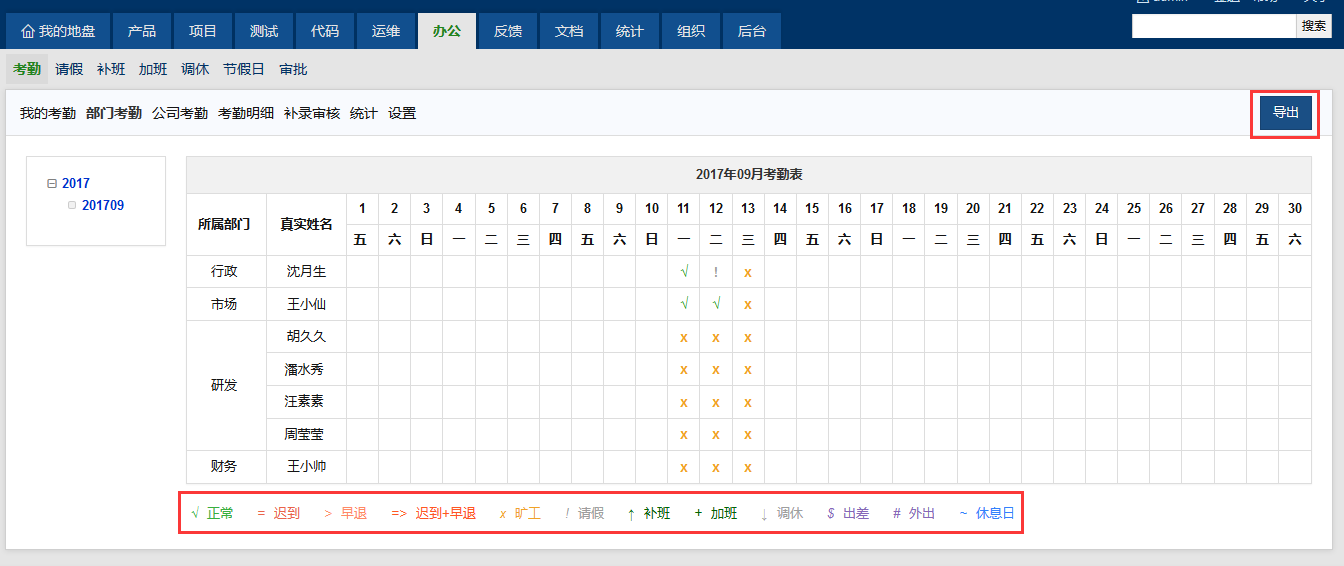Click the green check for 沈月生 on day 11
This screenshot has height=566, width=1344.
(x=683, y=271)
